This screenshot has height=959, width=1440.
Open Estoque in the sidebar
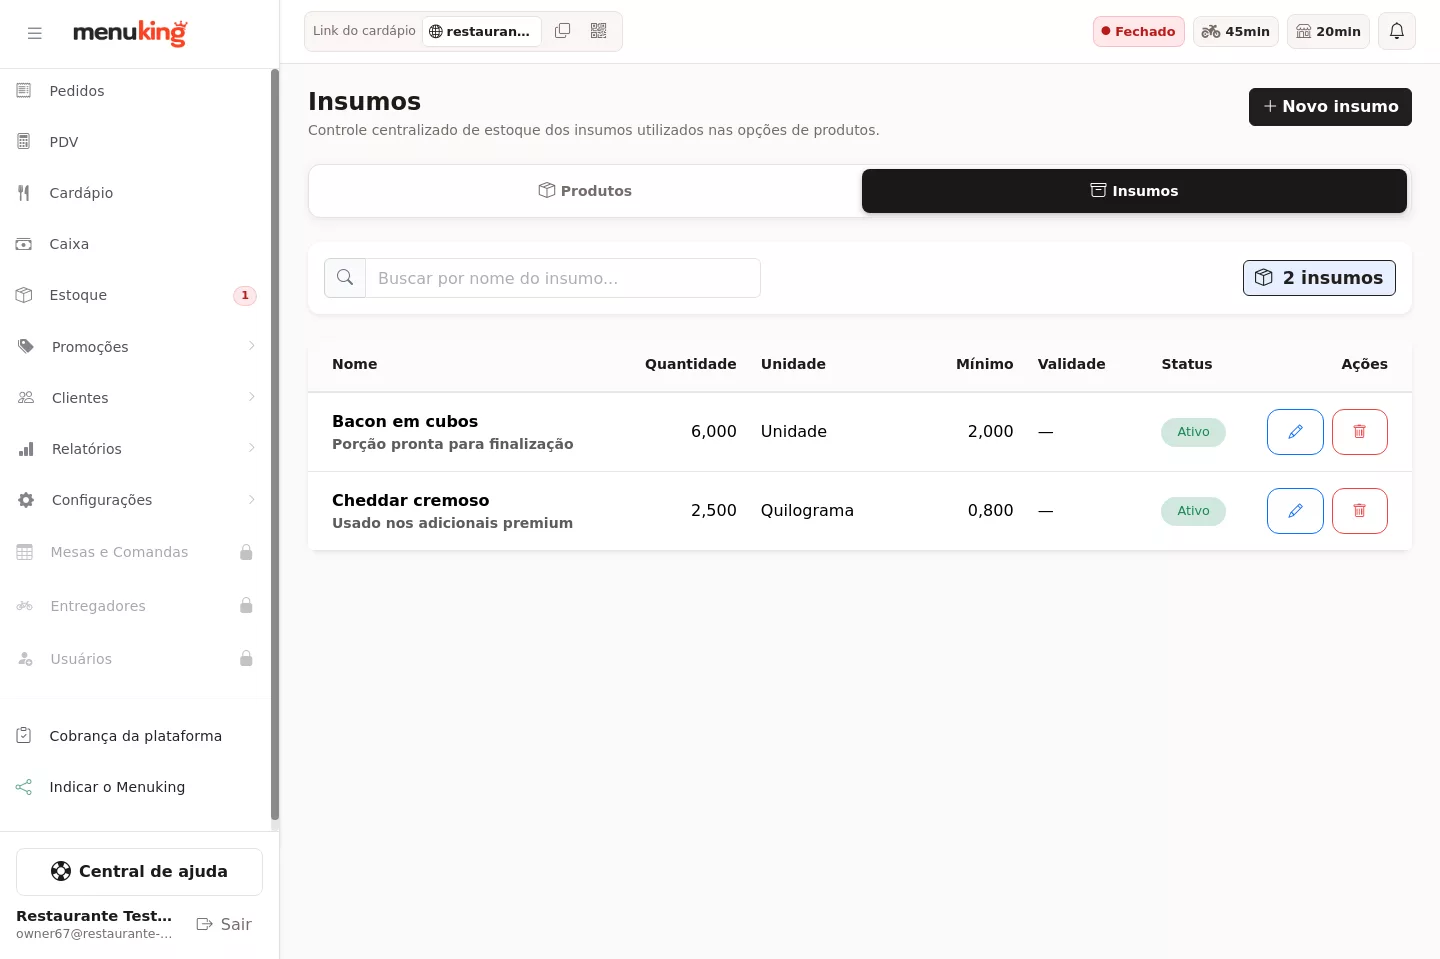pos(136,295)
